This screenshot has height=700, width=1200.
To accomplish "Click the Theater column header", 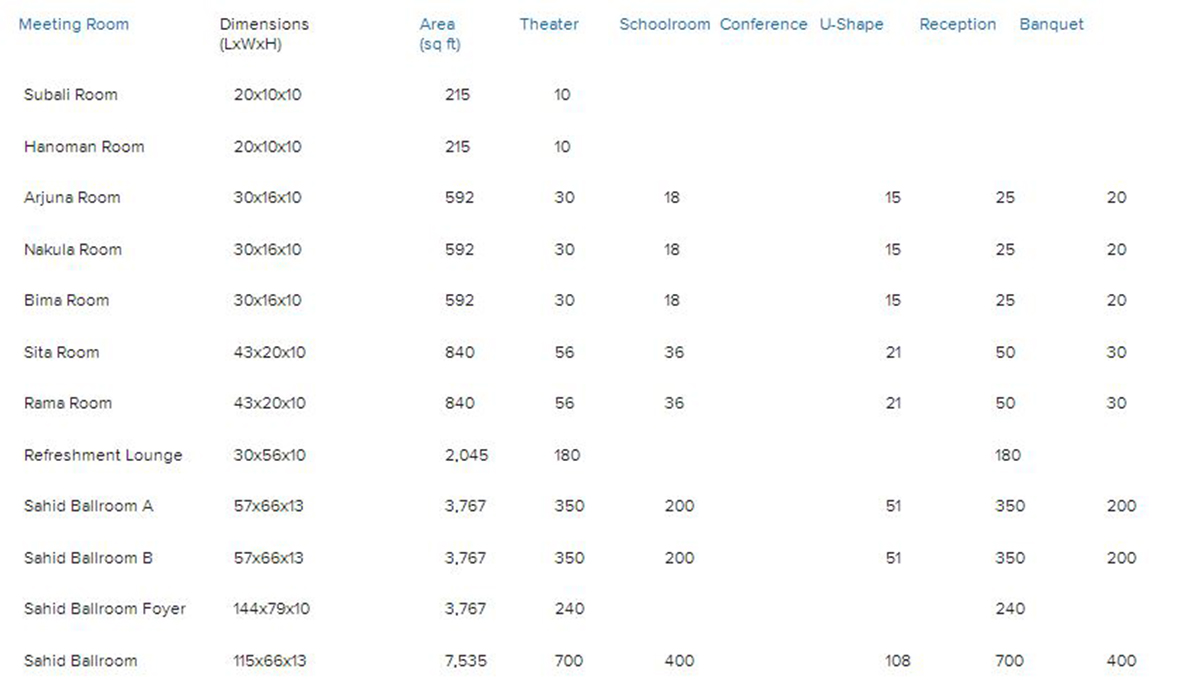I will coord(549,24).
